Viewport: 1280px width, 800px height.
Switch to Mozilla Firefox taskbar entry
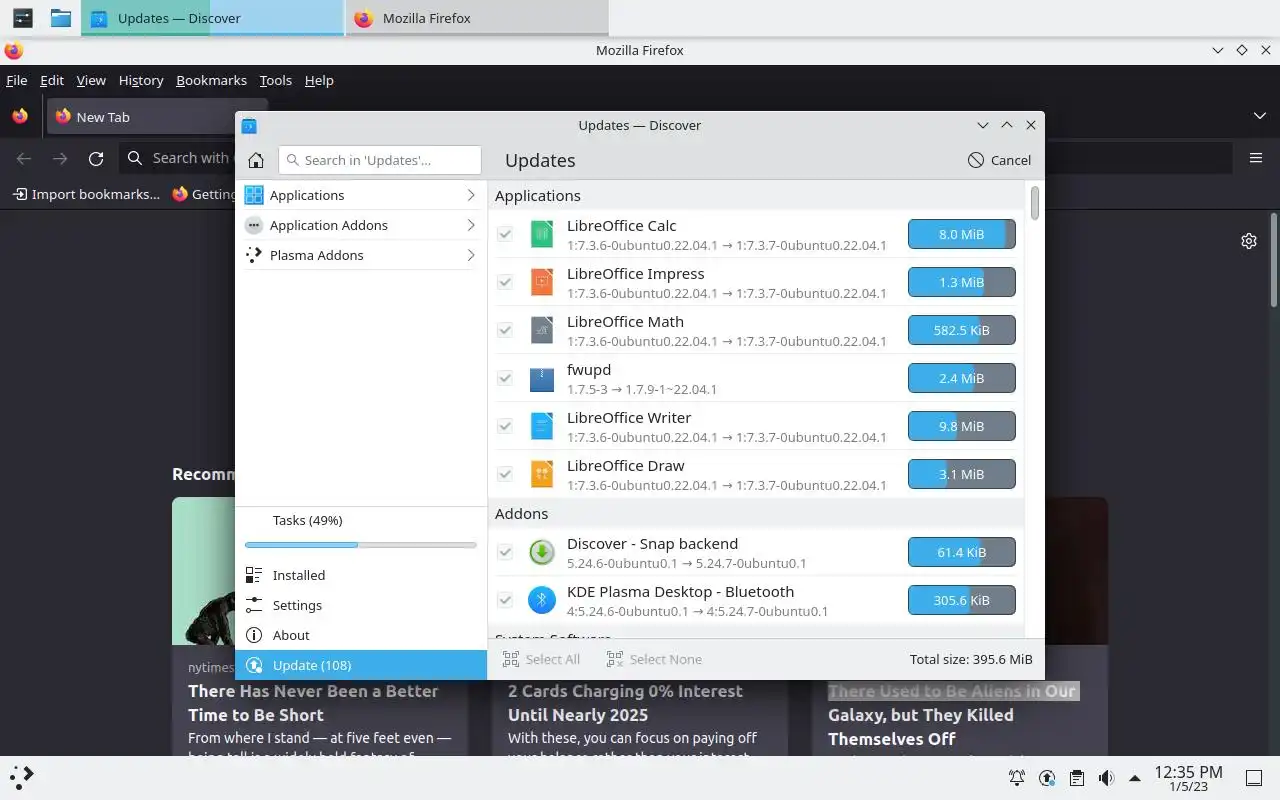pos(477,18)
